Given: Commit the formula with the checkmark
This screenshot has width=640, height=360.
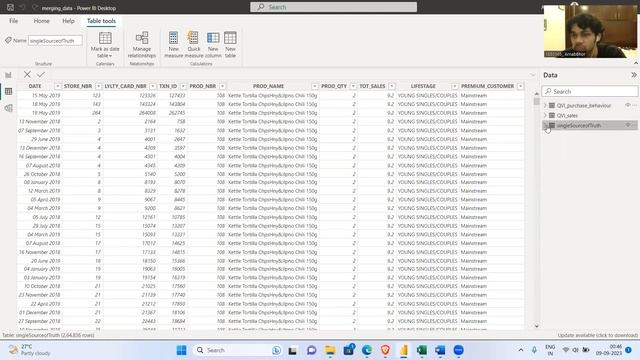Looking at the screenshot, I should 41,74.
